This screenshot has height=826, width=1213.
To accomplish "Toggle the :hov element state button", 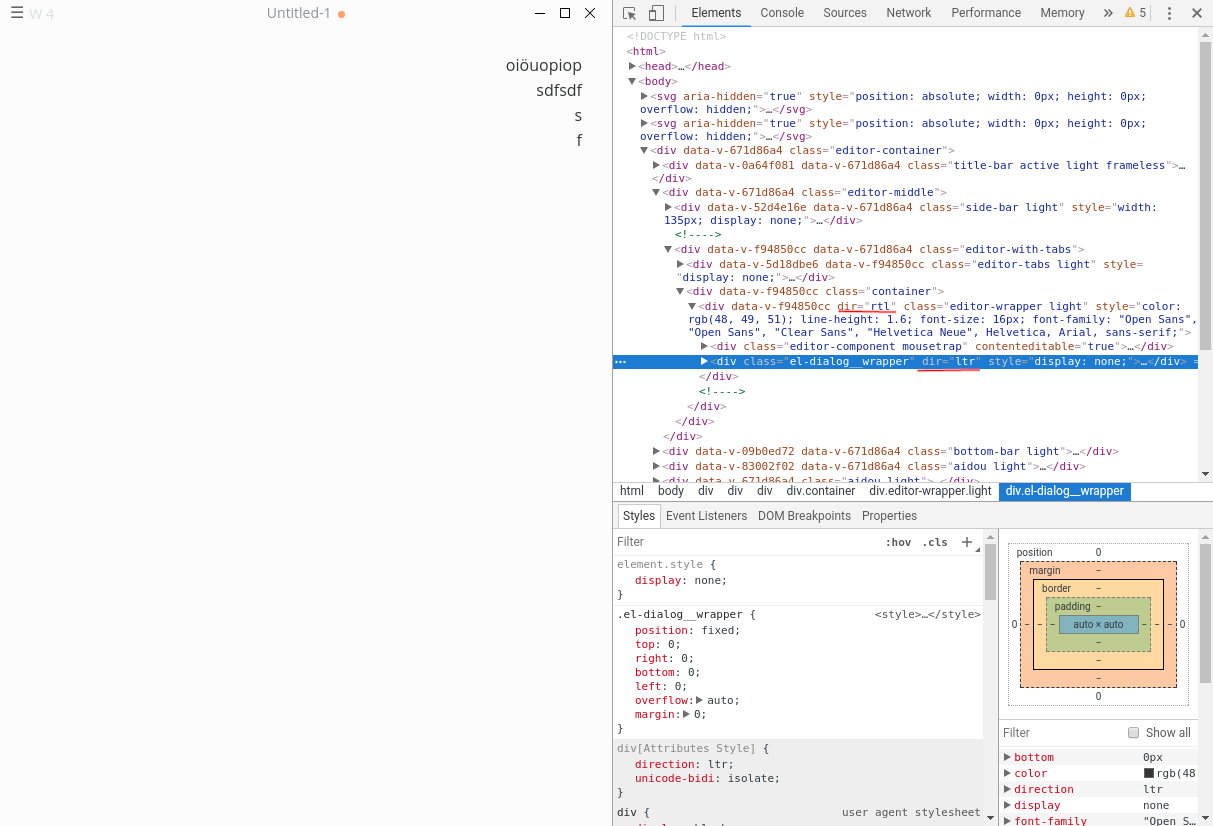I will [898, 542].
